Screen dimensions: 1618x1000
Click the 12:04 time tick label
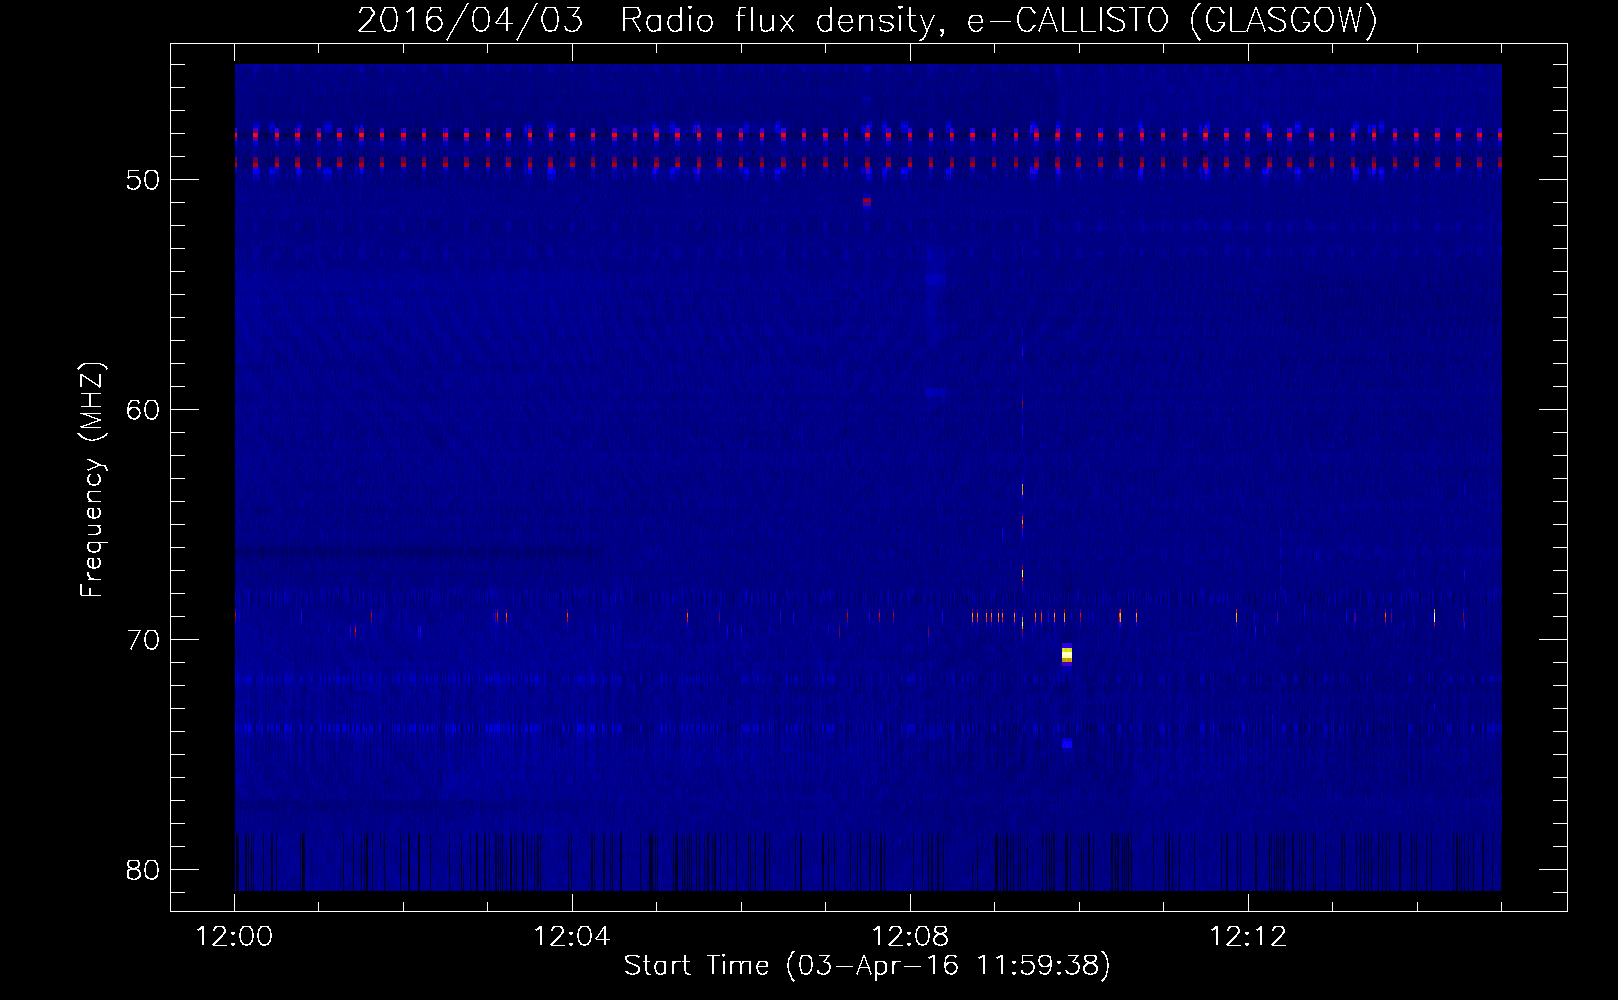pos(572,936)
